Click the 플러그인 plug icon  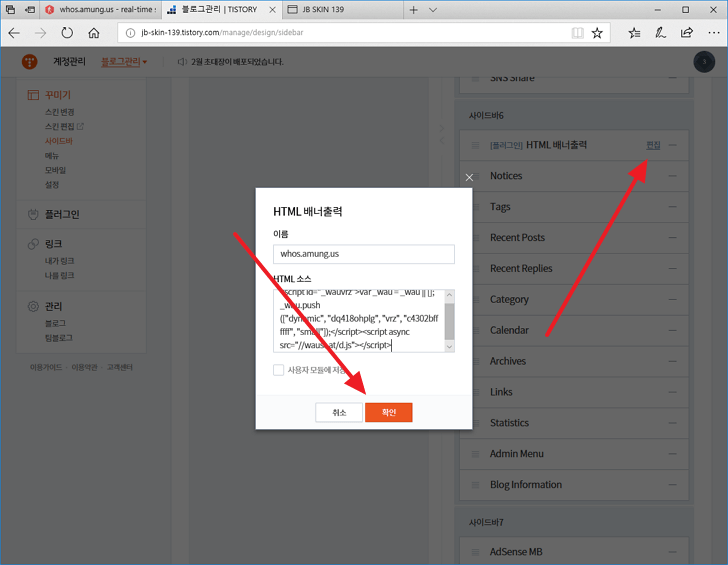click(x=33, y=214)
